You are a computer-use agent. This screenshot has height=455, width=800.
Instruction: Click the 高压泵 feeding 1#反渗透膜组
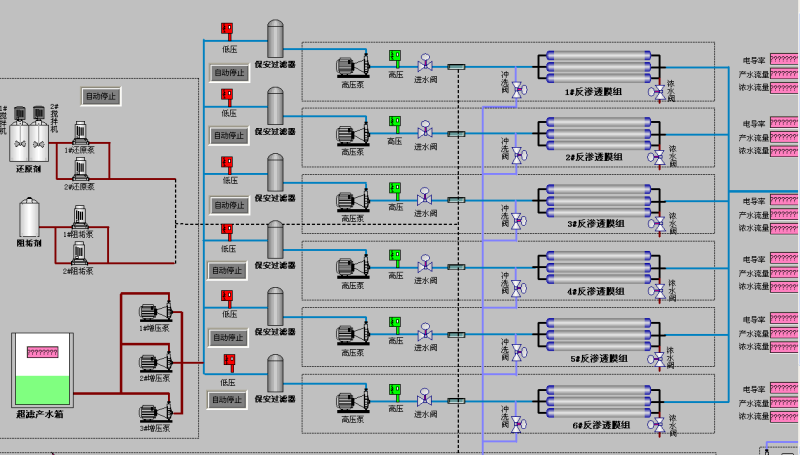click(x=350, y=65)
